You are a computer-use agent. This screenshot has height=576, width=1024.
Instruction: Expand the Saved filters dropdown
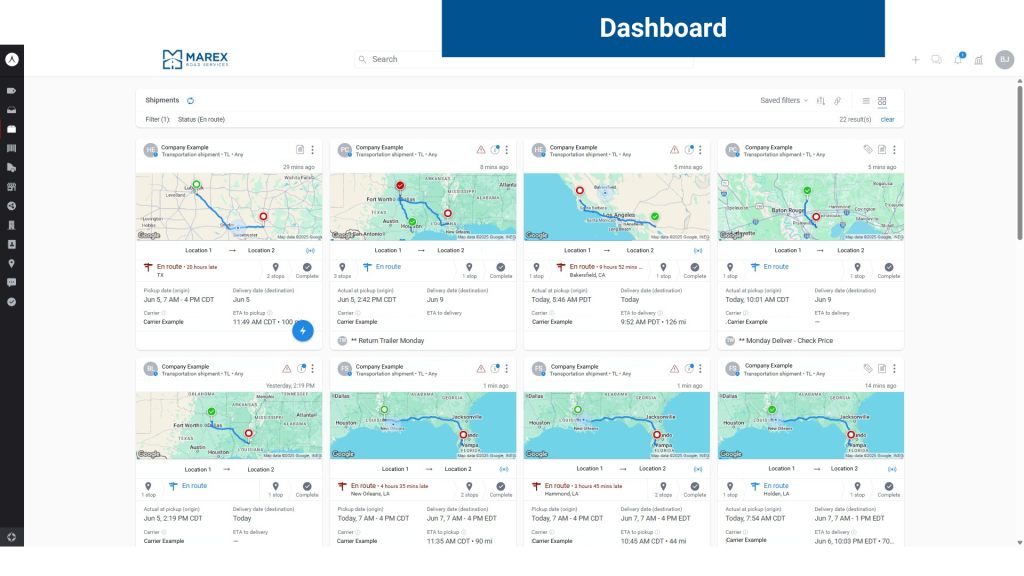point(784,101)
